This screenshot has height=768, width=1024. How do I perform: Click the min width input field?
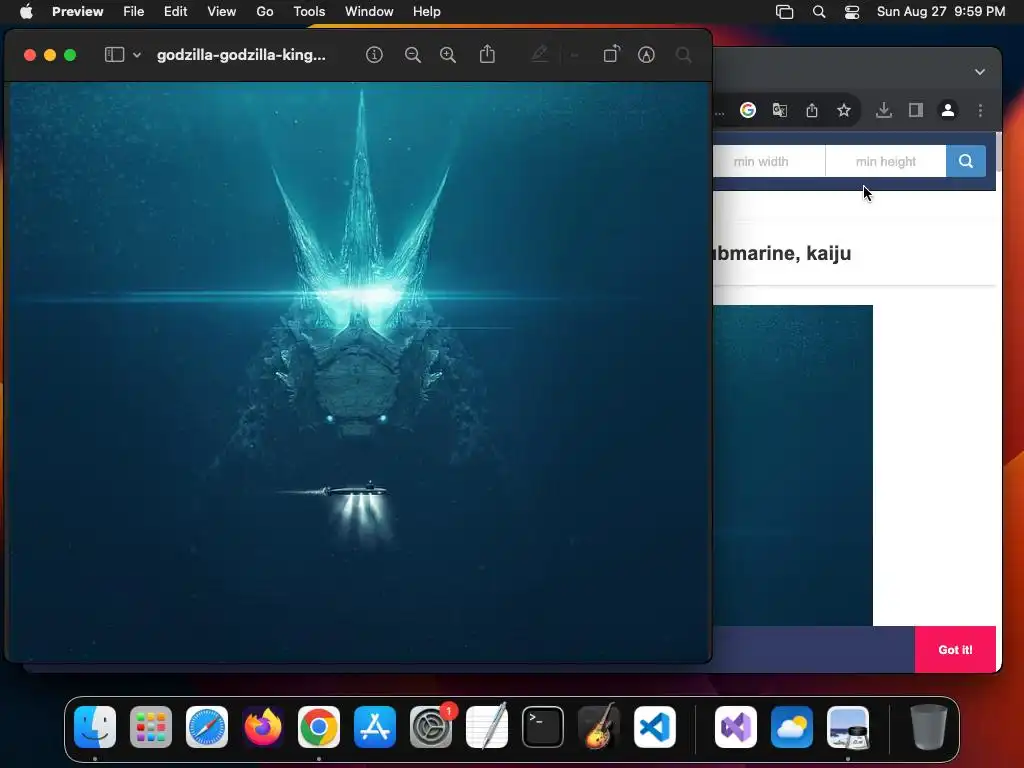[769, 161]
